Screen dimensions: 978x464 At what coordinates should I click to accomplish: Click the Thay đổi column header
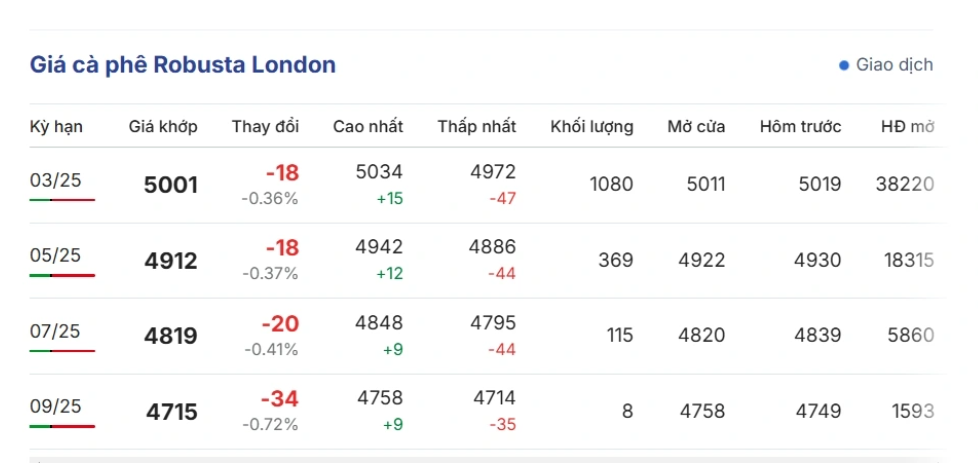pos(265,127)
